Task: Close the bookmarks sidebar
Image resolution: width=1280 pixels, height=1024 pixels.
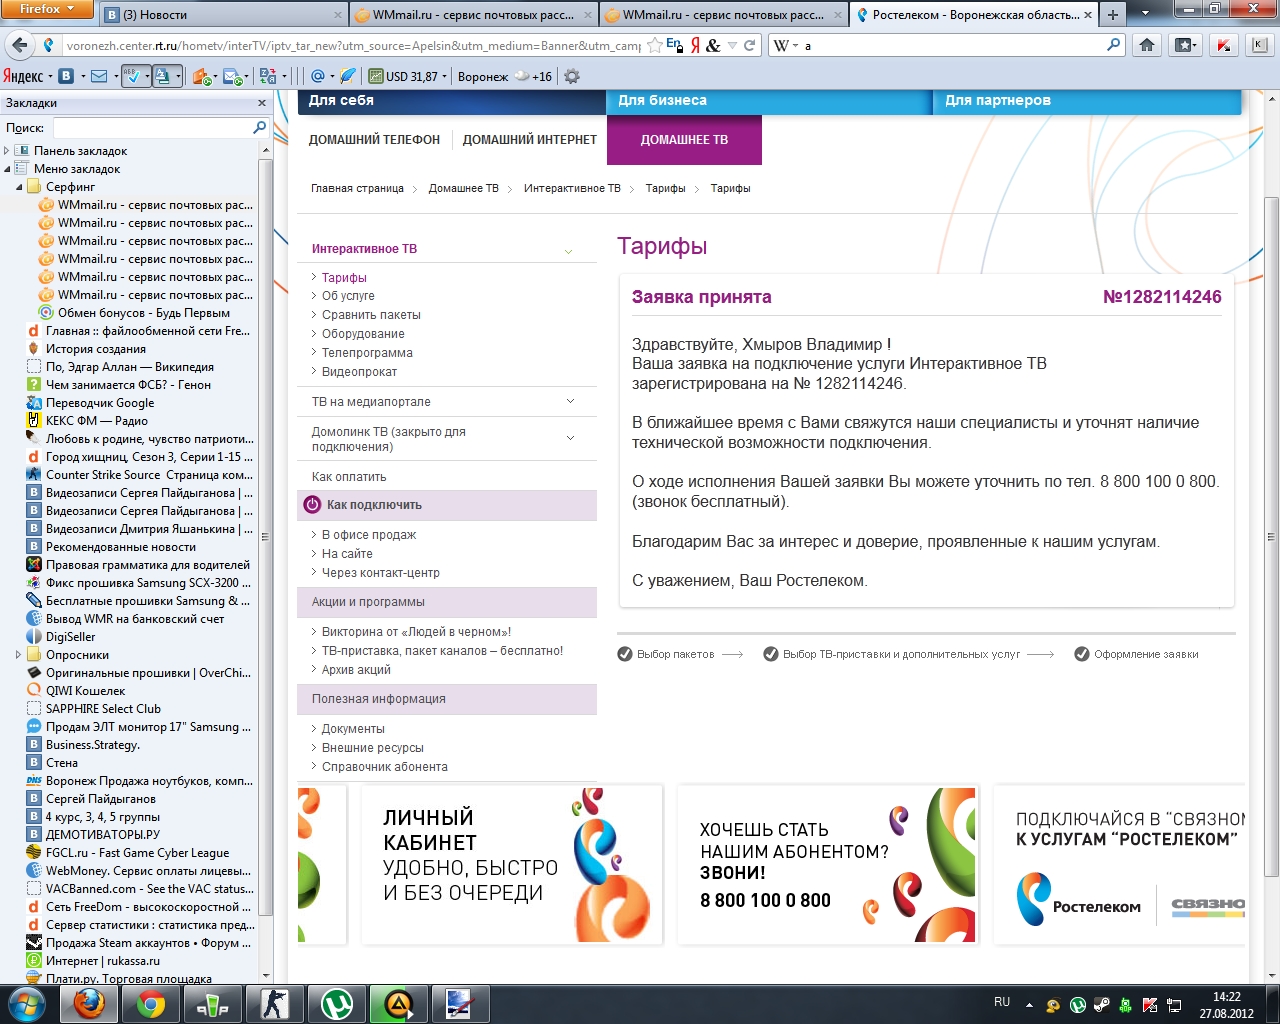Action: coord(262,102)
